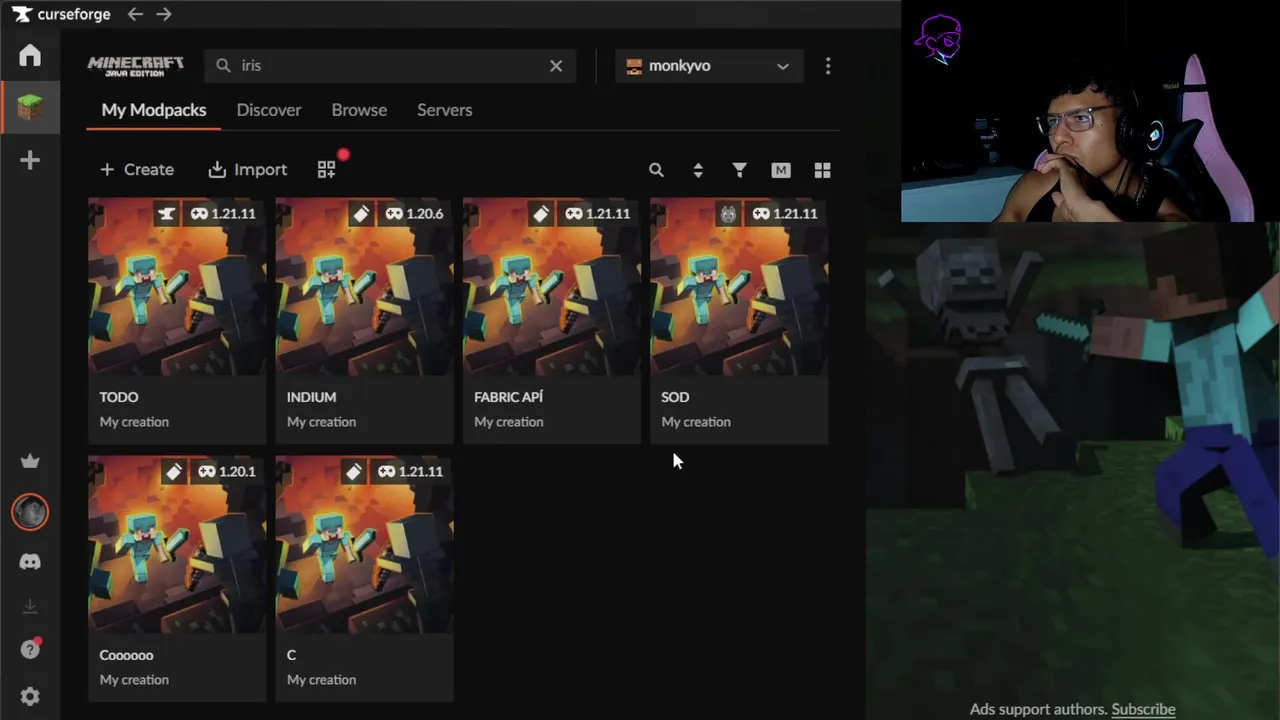This screenshot has height=720, width=1280.
Task: Click the TODO modpack title text
Action: (119, 397)
